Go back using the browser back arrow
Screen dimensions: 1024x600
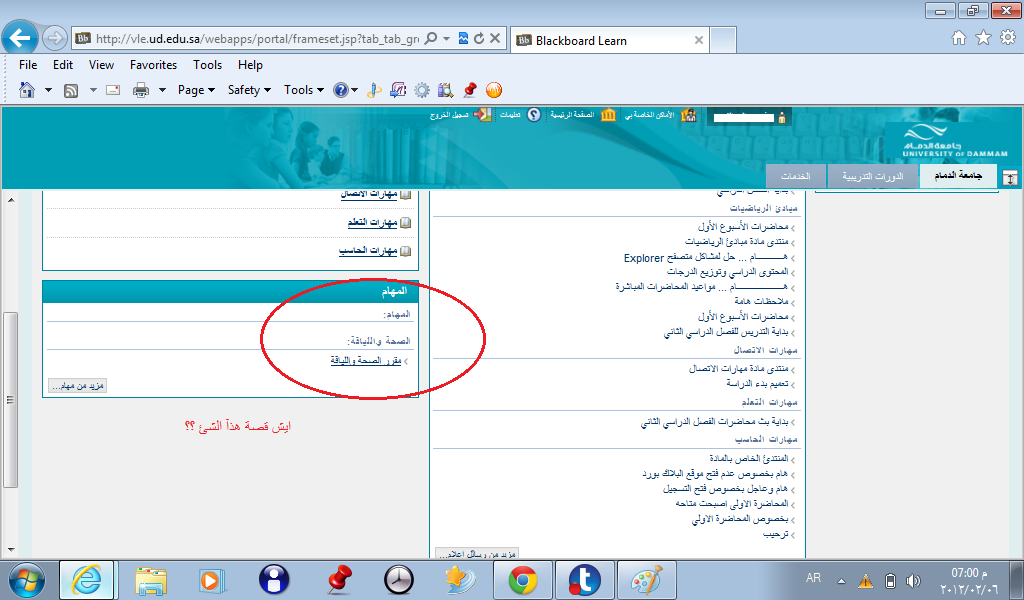pyautogui.click(x=20, y=38)
